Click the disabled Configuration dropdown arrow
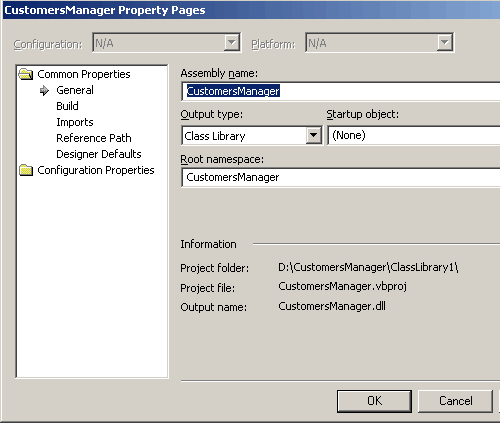 coord(231,43)
